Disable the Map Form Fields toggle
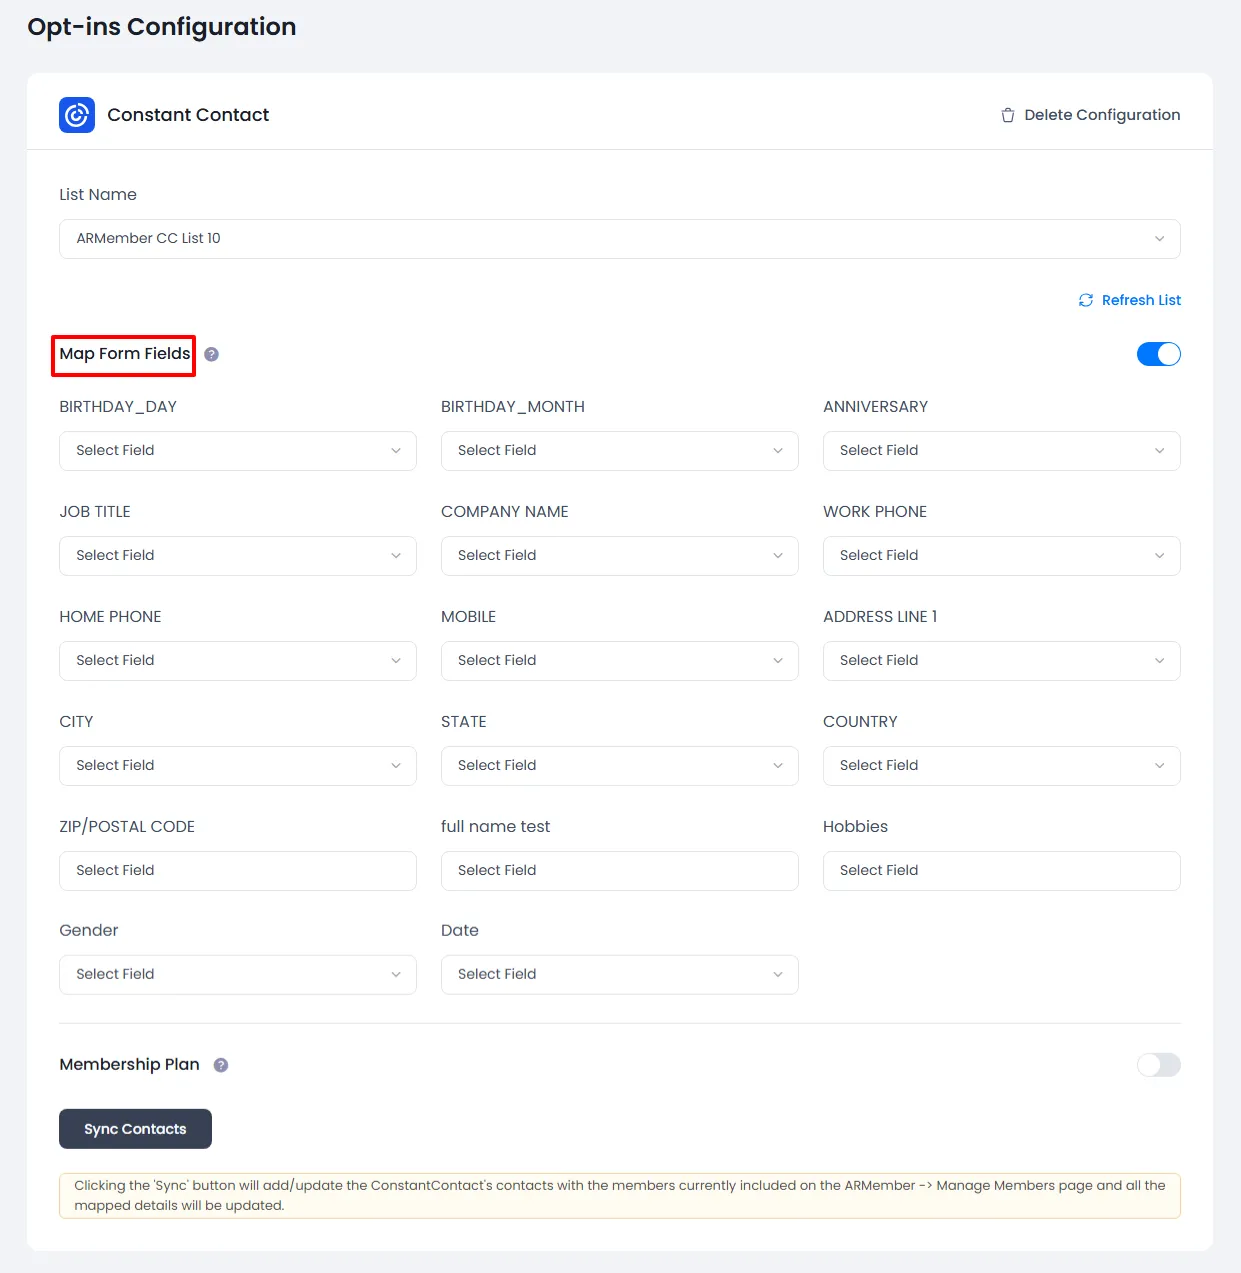The width and height of the screenshot is (1241, 1273). (x=1158, y=354)
